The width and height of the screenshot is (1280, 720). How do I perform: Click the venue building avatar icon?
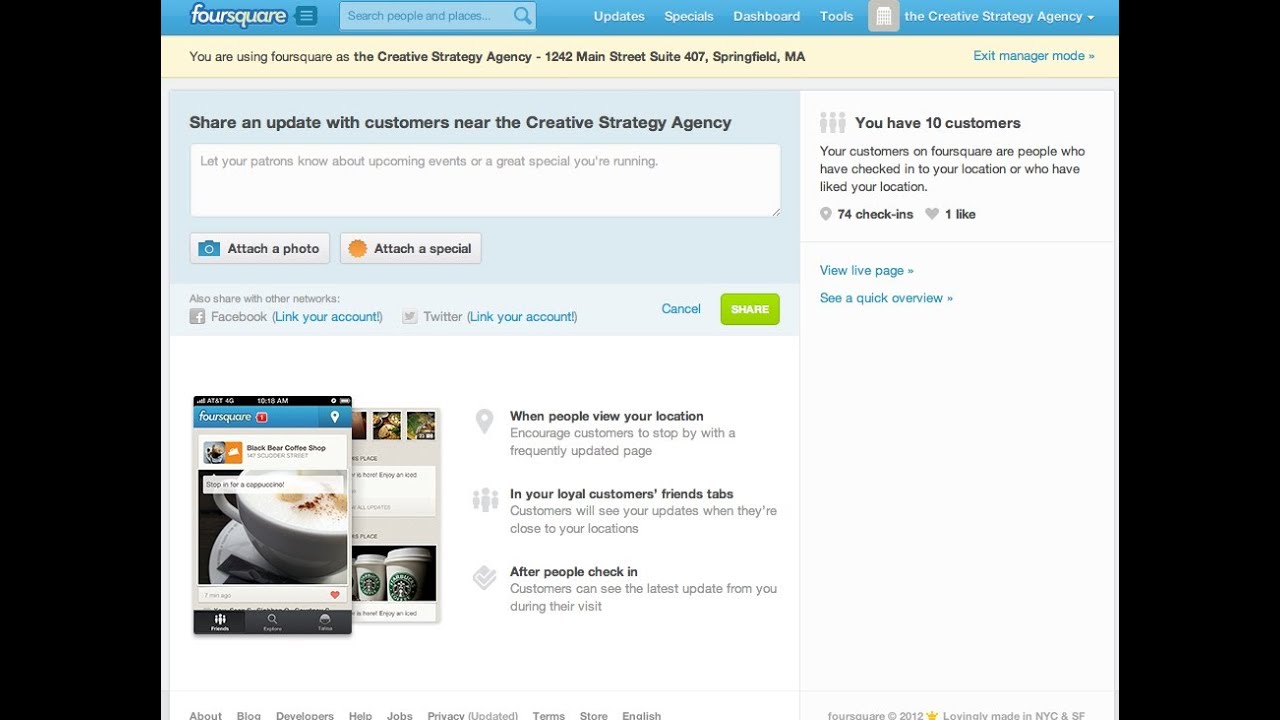[x=883, y=16]
